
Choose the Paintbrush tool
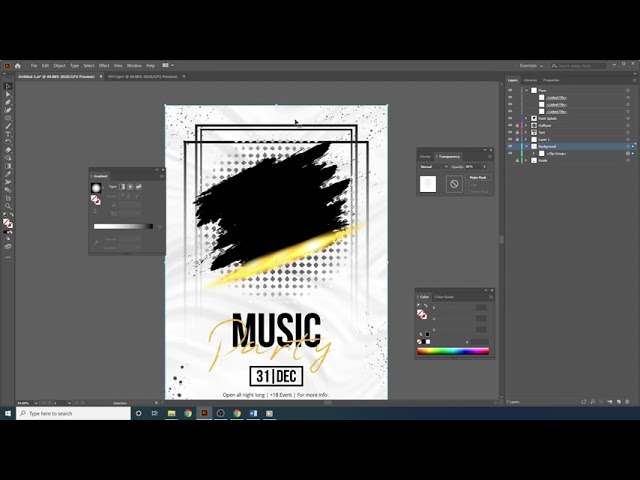8,127
